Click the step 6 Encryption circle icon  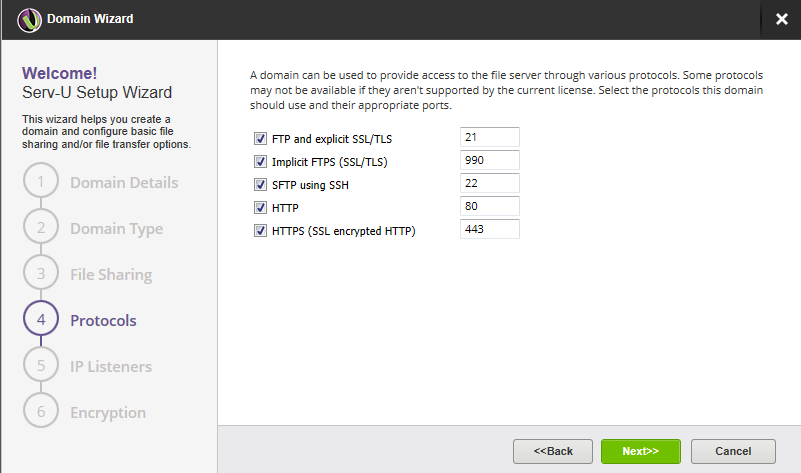point(41,413)
